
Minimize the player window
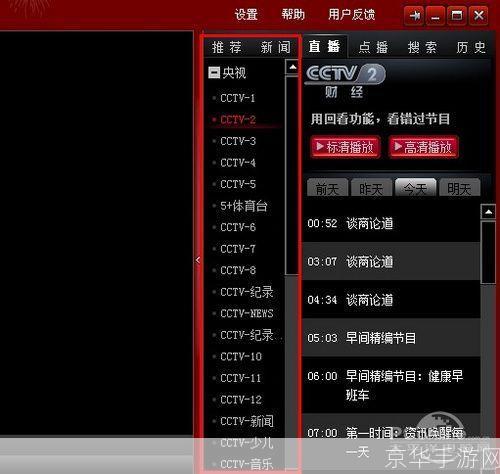(435, 15)
